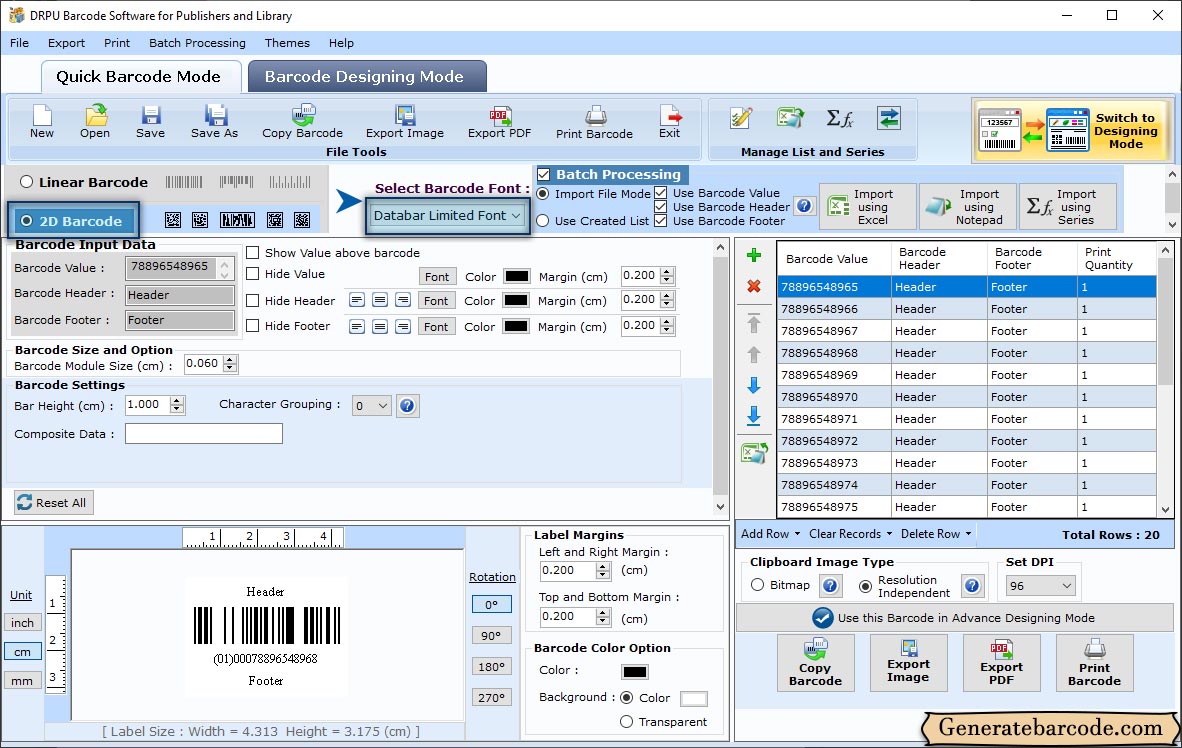Image resolution: width=1182 pixels, height=748 pixels.
Task: Click the Save As icon
Action: pyautogui.click(x=214, y=122)
